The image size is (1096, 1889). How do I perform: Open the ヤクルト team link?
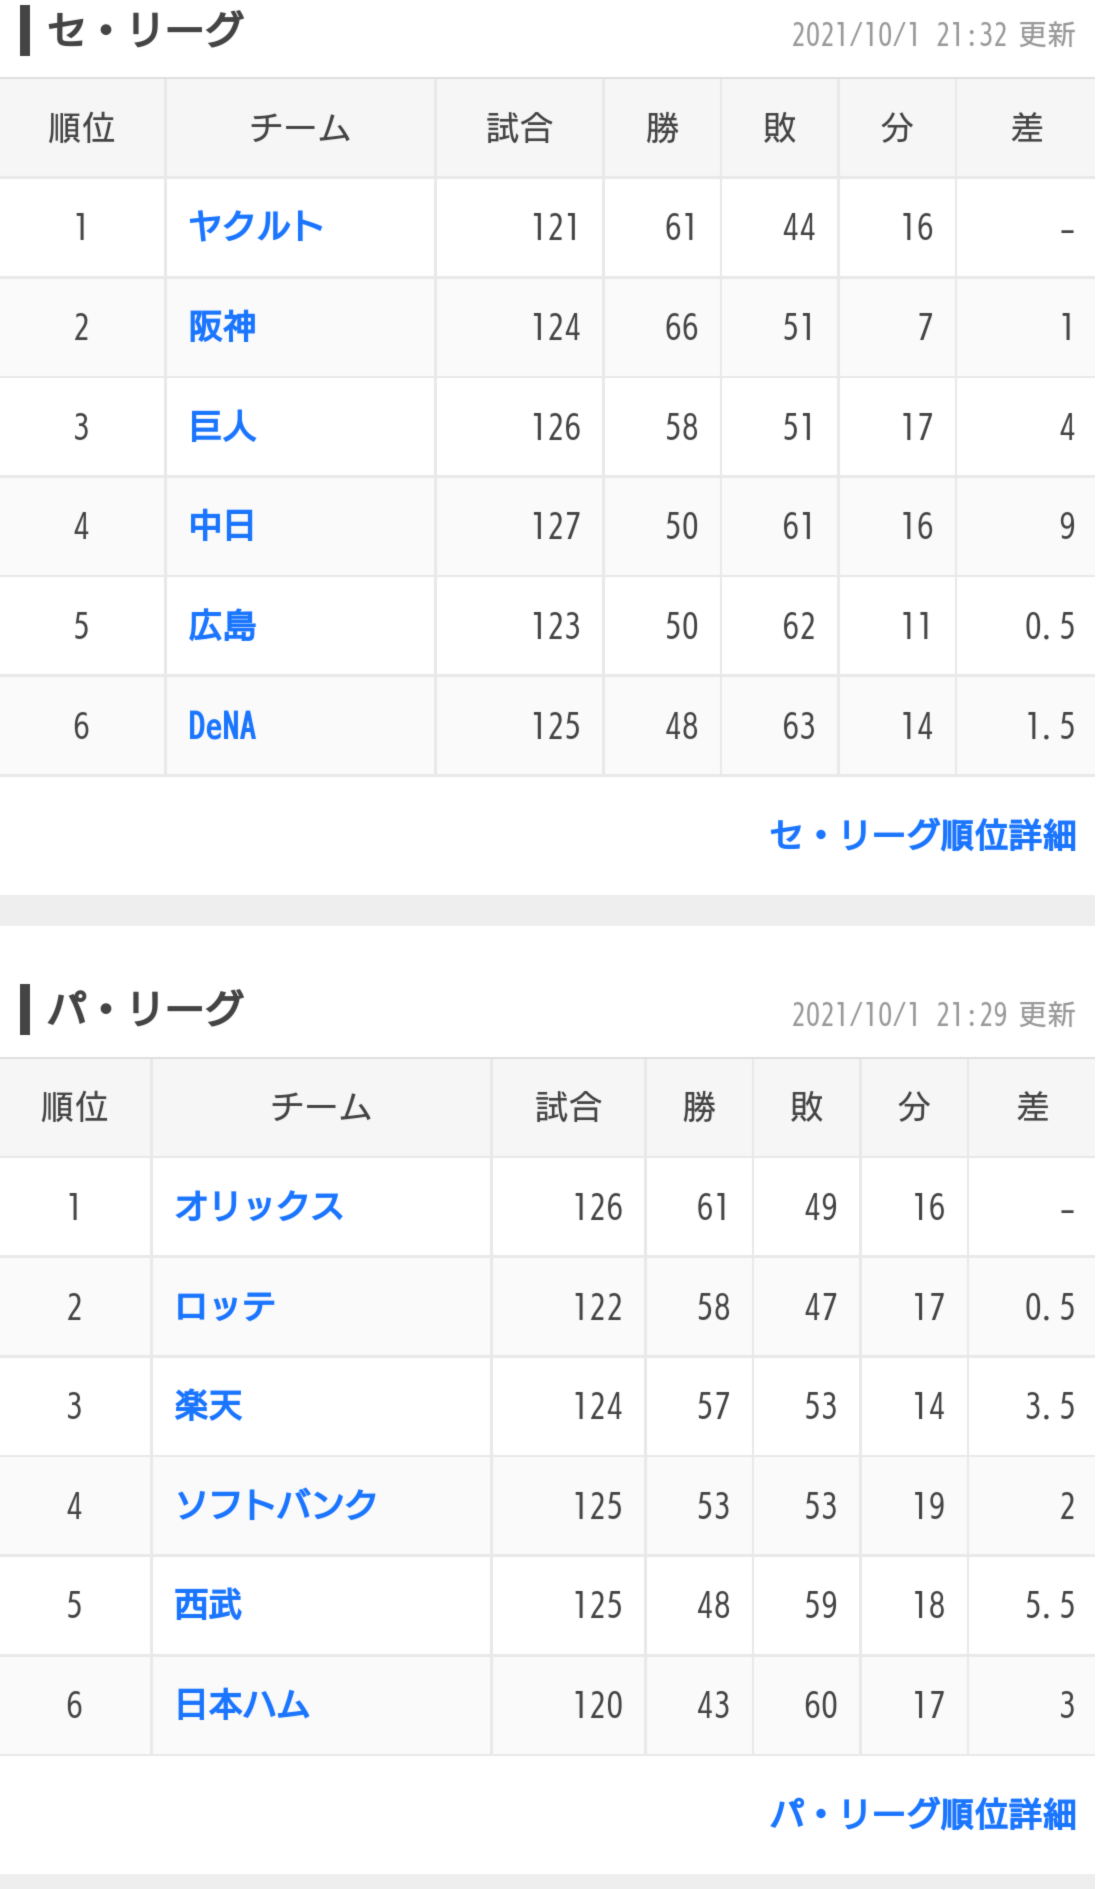pyautogui.click(x=256, y=227)
